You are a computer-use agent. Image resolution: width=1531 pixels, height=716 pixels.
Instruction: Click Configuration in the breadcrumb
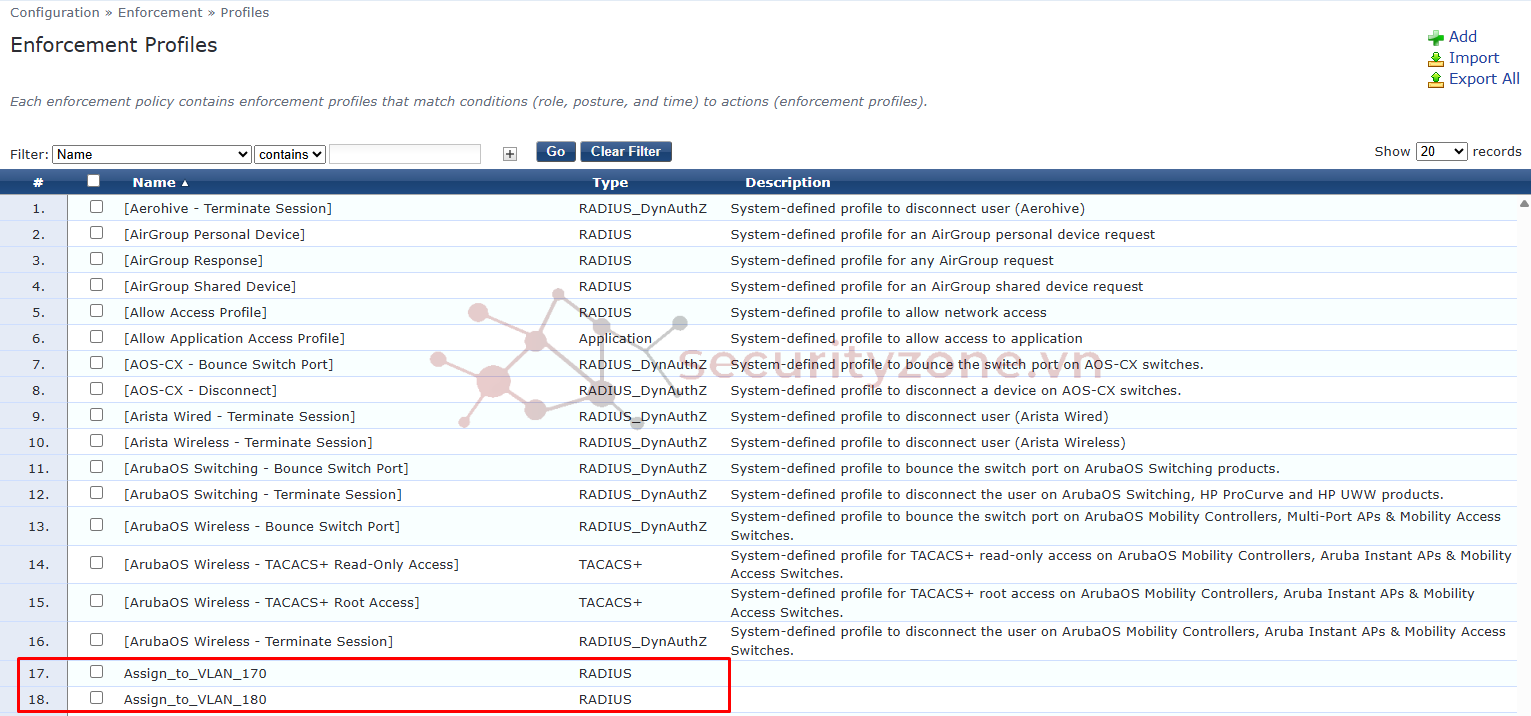coord(55,13)
